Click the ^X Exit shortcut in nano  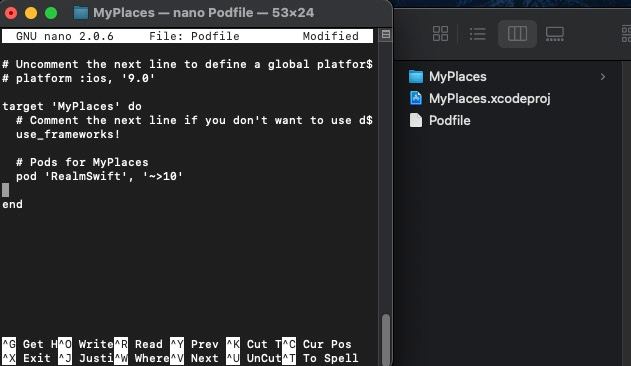pyautogui.click(x=27, y=358)
